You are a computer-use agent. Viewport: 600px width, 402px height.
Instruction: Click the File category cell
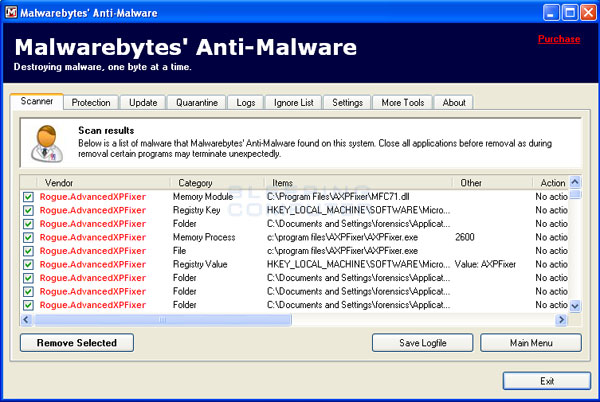click(x=179, y=251)
